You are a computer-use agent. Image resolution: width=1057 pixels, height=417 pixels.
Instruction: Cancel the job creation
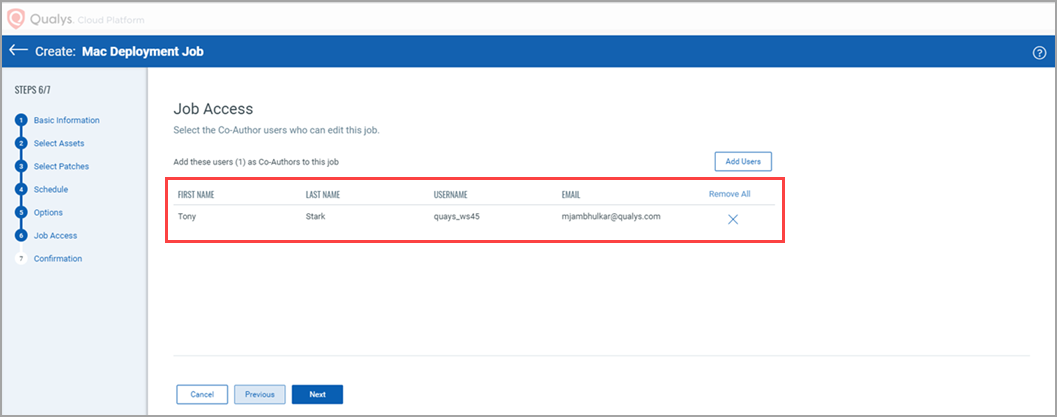tap(202, 394)
